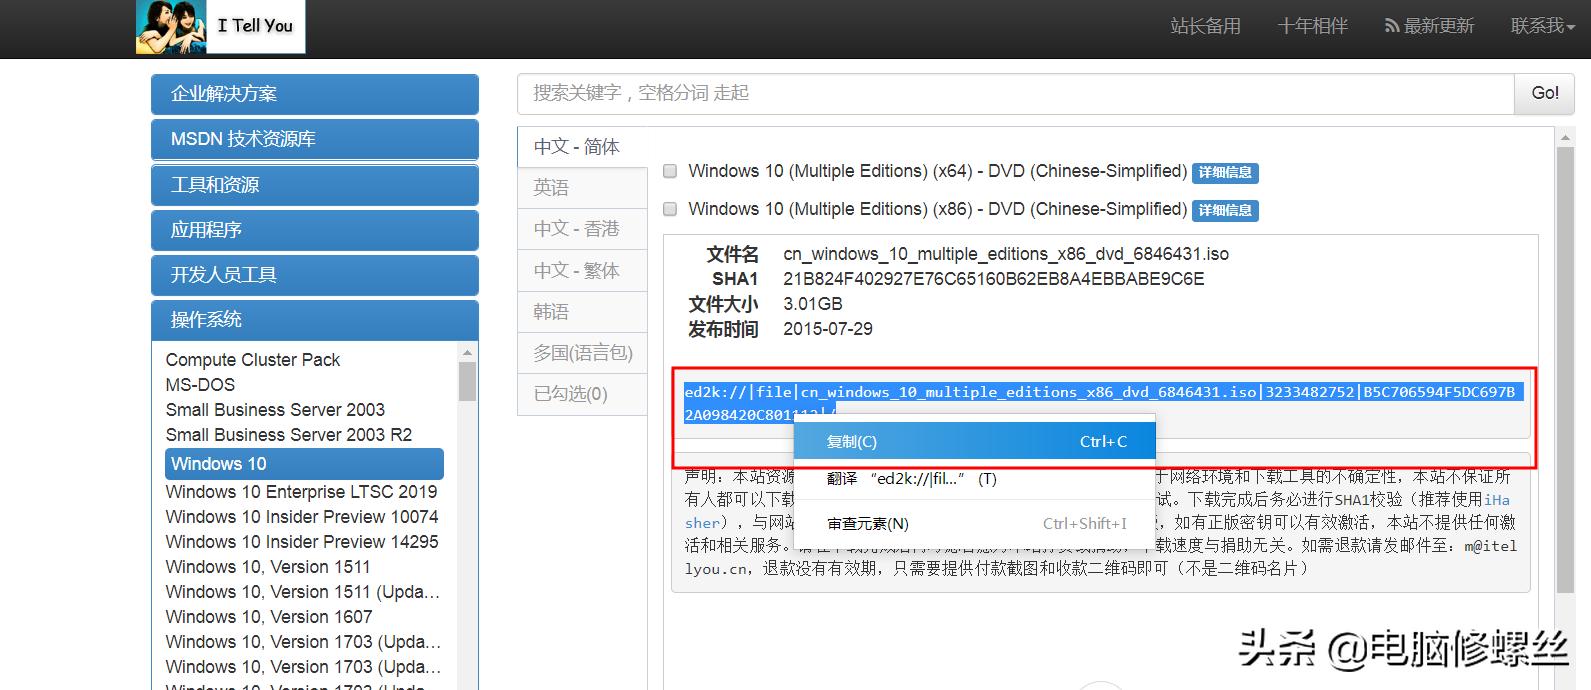This screenshot has width=1591, height=690.
Task: Click the OS list scrollbar thumb
Action: pyautogui.click(x=467, y=381)
